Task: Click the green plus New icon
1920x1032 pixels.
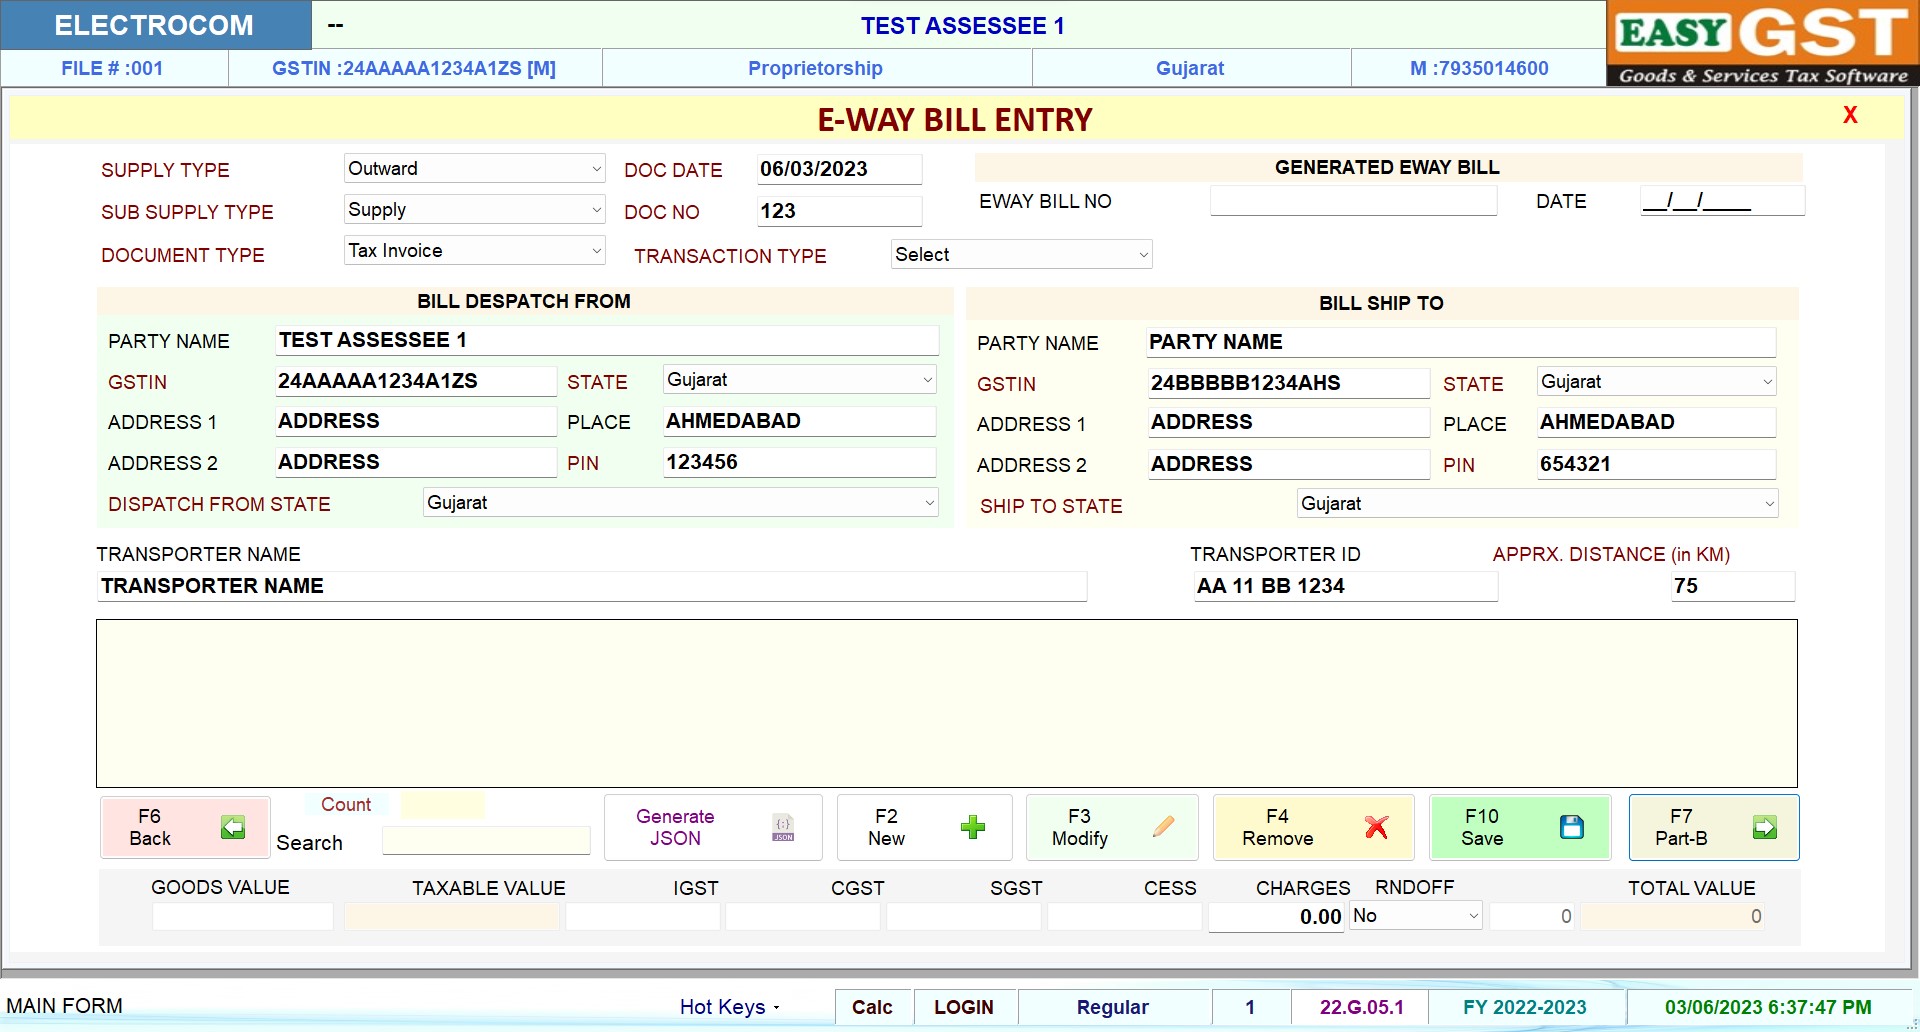Action: pos(972,827)
